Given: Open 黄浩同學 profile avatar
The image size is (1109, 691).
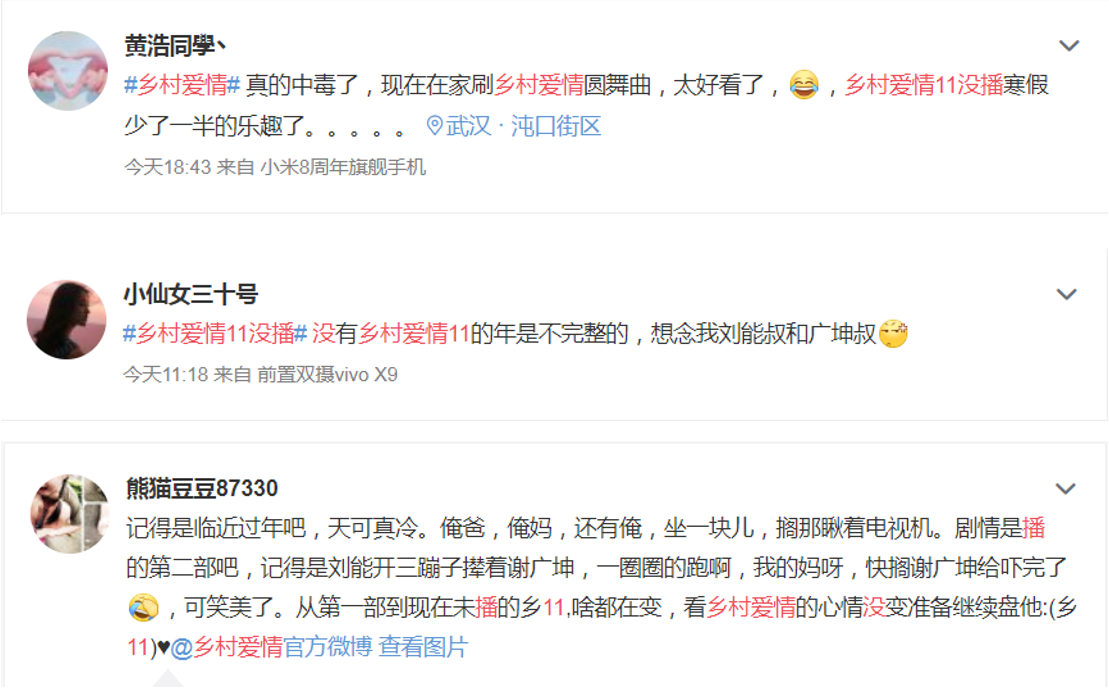Looking at the screenshot, I should pyautogui.click(x=68, y=71).
